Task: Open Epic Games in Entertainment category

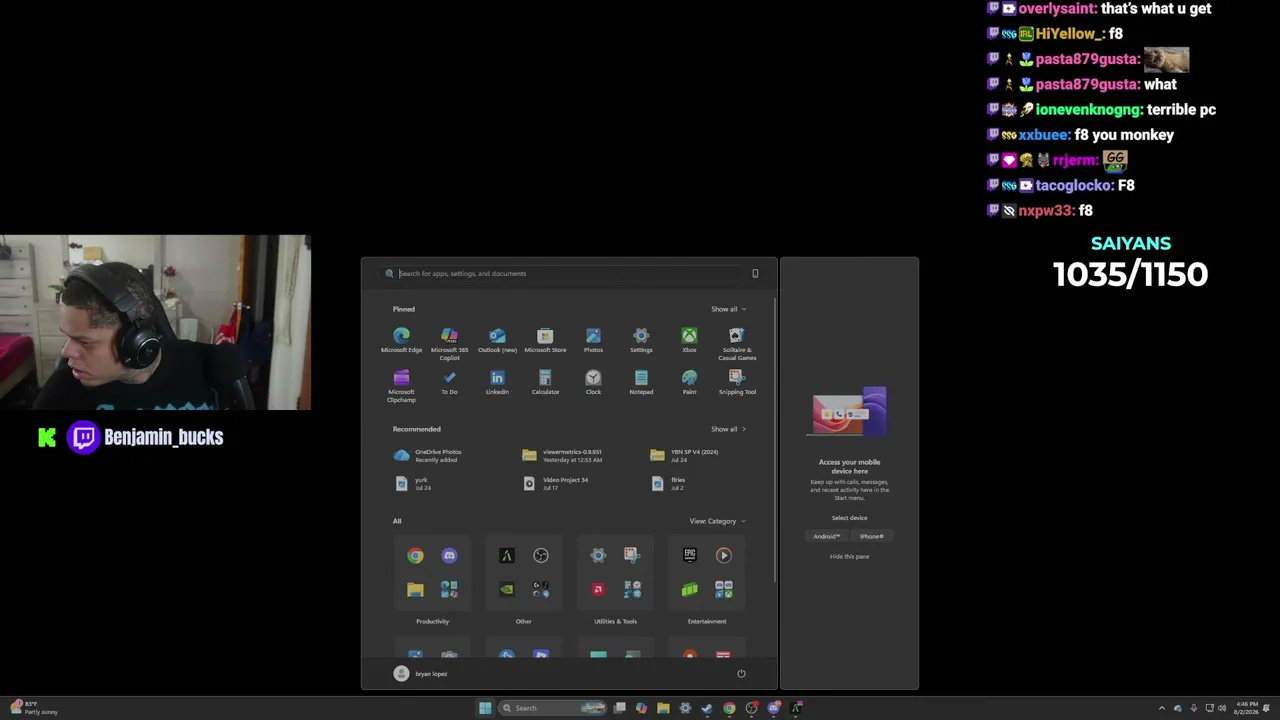Action: click(x=690, y=555)
